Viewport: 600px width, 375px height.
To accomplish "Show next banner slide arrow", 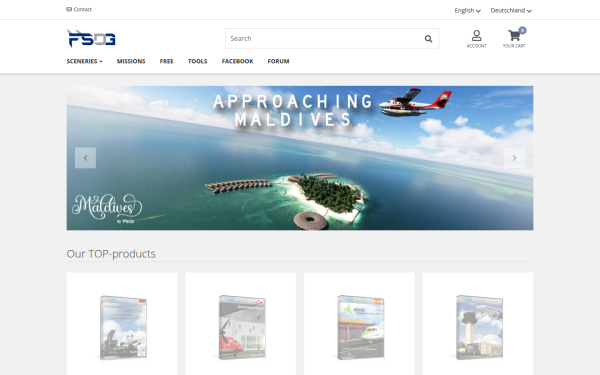I will coord(514,158).
